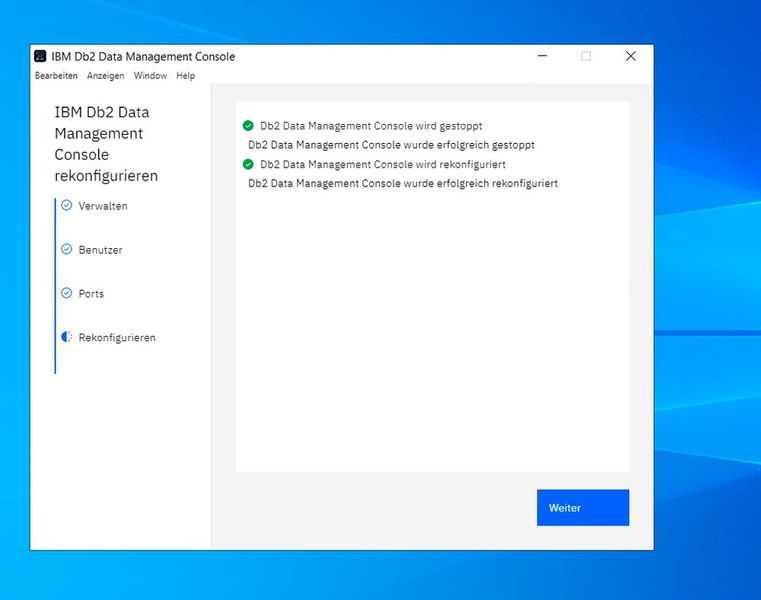Select the Rekonfigurieren step
The height and width of the screenshot is (600, 761).
(x=117, y=337)
